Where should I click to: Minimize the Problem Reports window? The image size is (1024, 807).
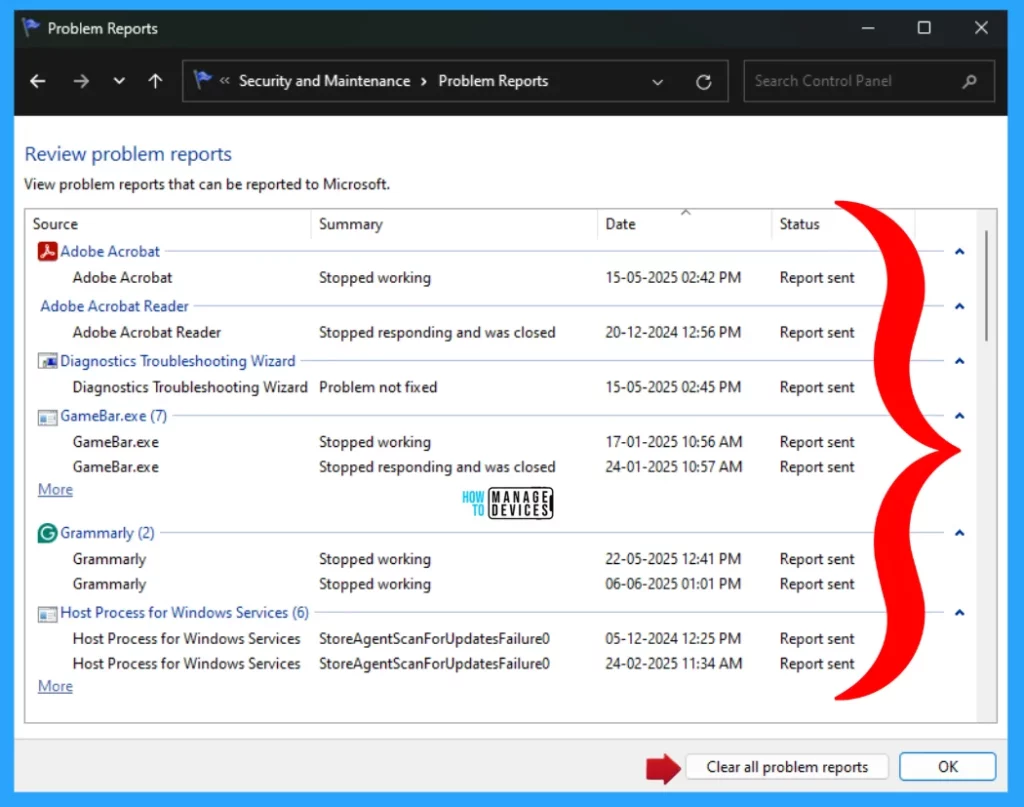coord(868,28)
